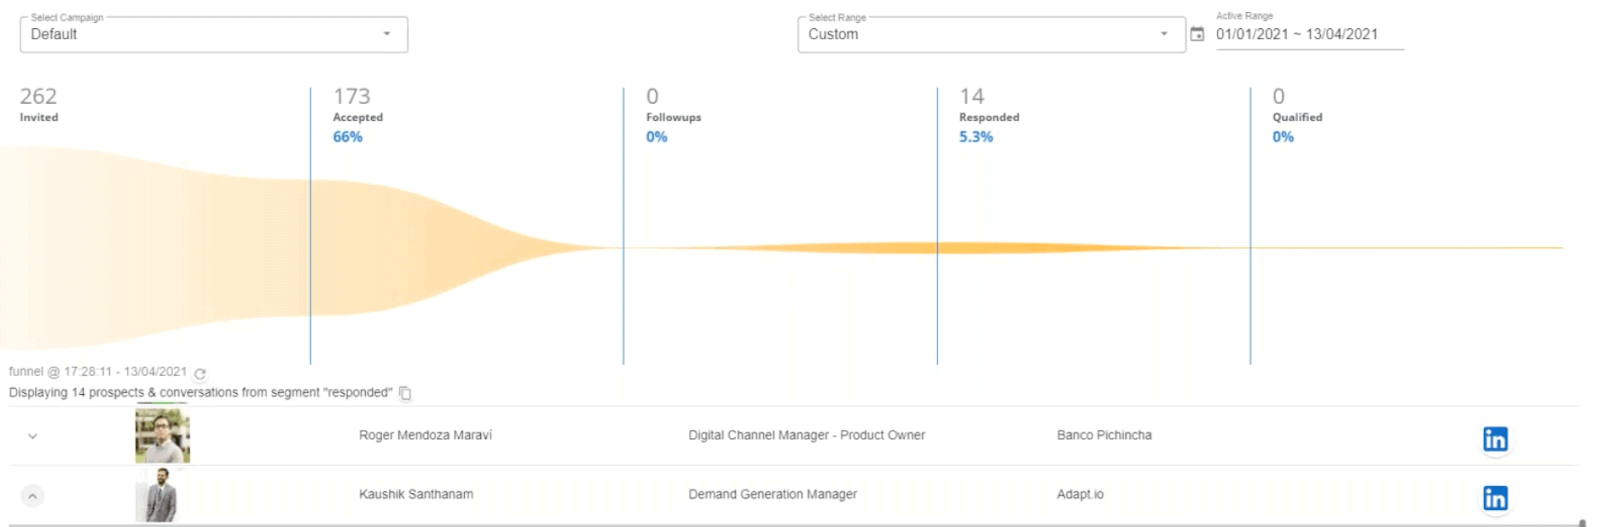1600x527 pixels.
Task: Open the Select Campaign dropdown
Action: [x=213, y=34]
